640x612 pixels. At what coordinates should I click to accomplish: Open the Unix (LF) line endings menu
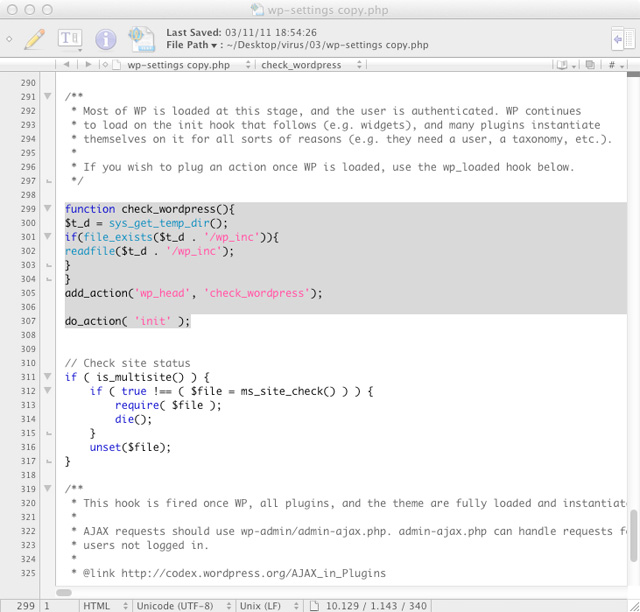click(x=266, y=606)
